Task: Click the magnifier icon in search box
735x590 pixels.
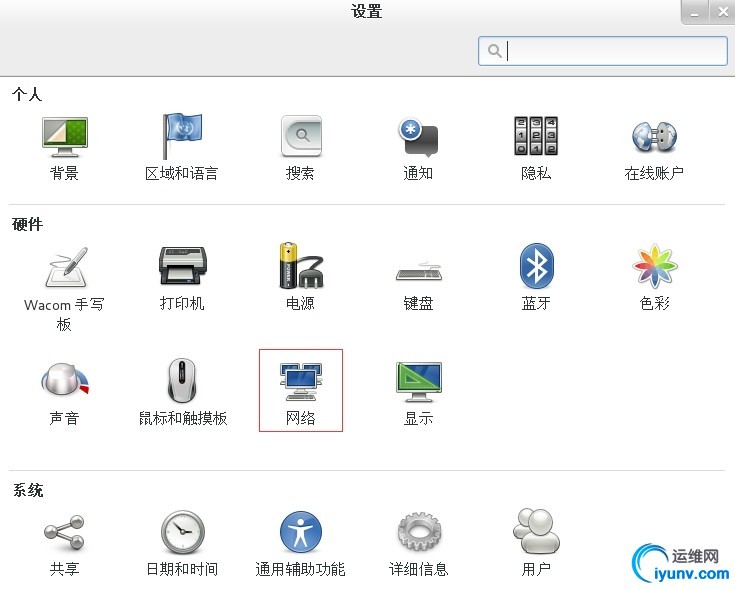Action: click(x=495, y=51)
